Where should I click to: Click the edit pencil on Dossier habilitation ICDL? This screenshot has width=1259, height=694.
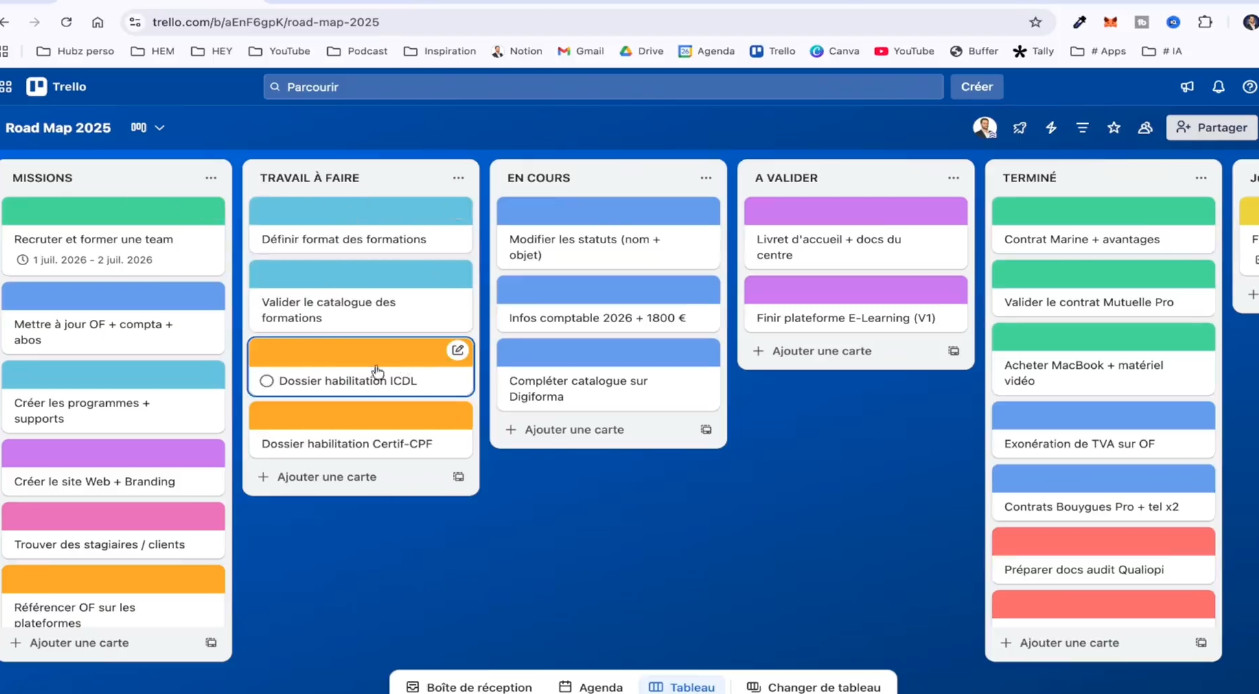click(457, 350)
